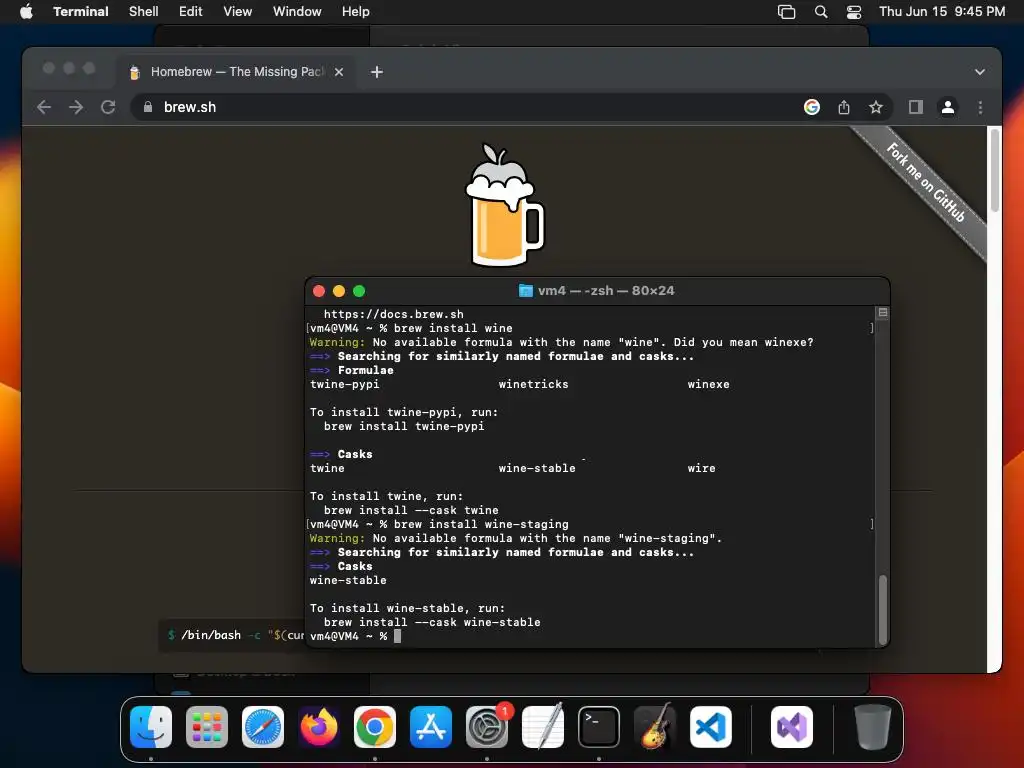
Task: Open the Help menu
Action: 355,12
